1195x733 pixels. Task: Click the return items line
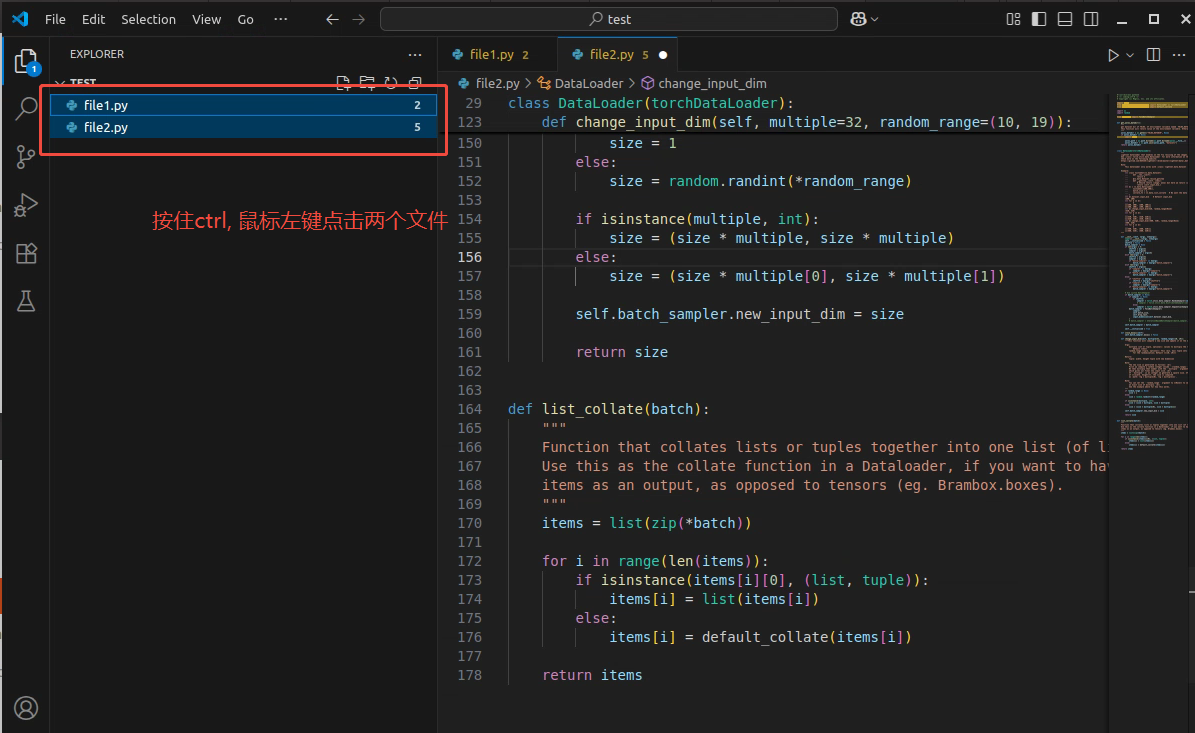point(592,675)
